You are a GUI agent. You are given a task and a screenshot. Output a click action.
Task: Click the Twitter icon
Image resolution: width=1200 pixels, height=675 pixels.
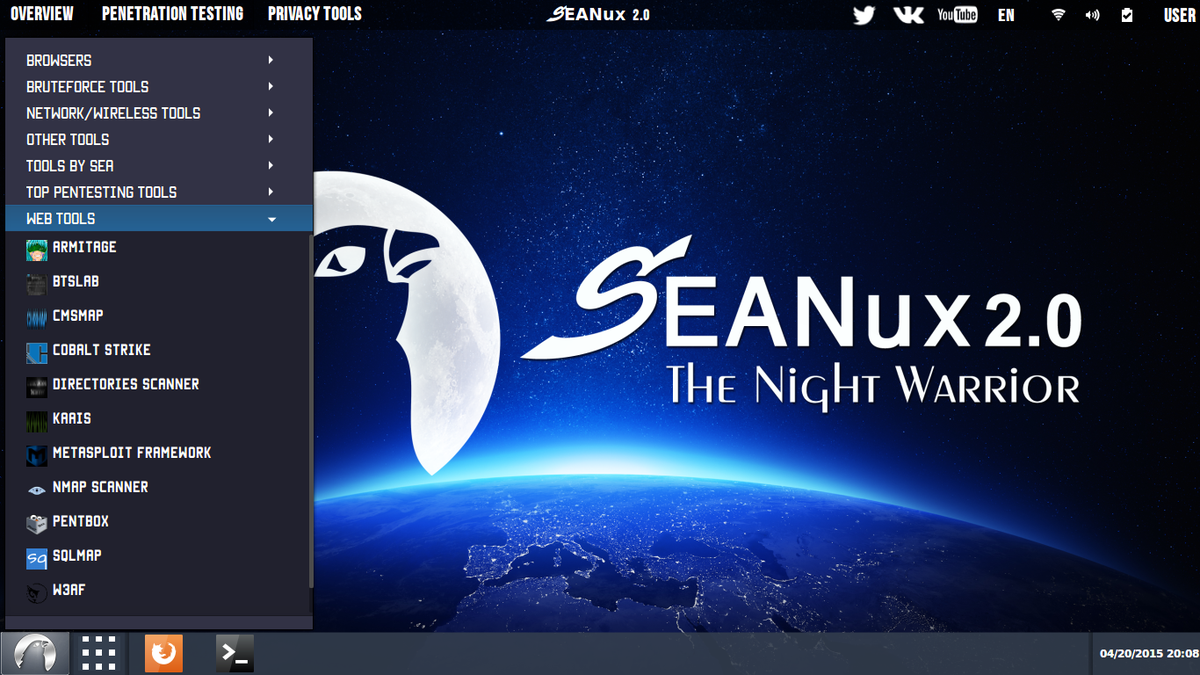863,14
